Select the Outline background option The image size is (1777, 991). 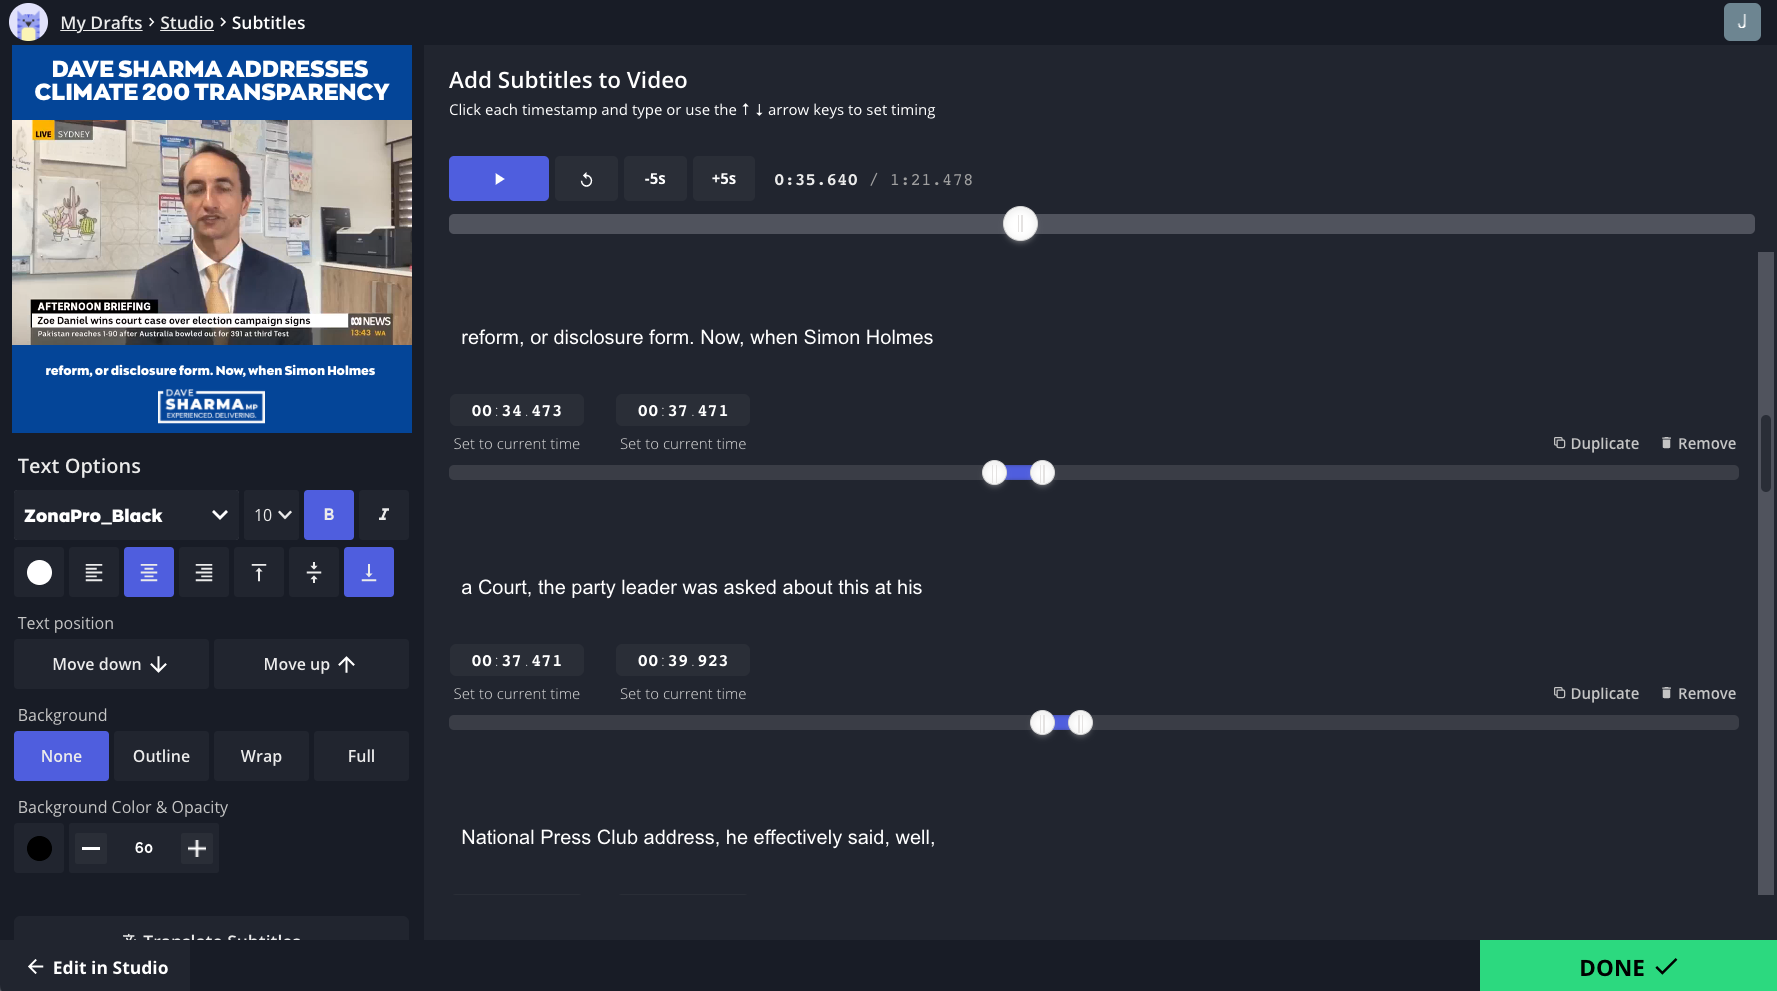pos(161,756)
